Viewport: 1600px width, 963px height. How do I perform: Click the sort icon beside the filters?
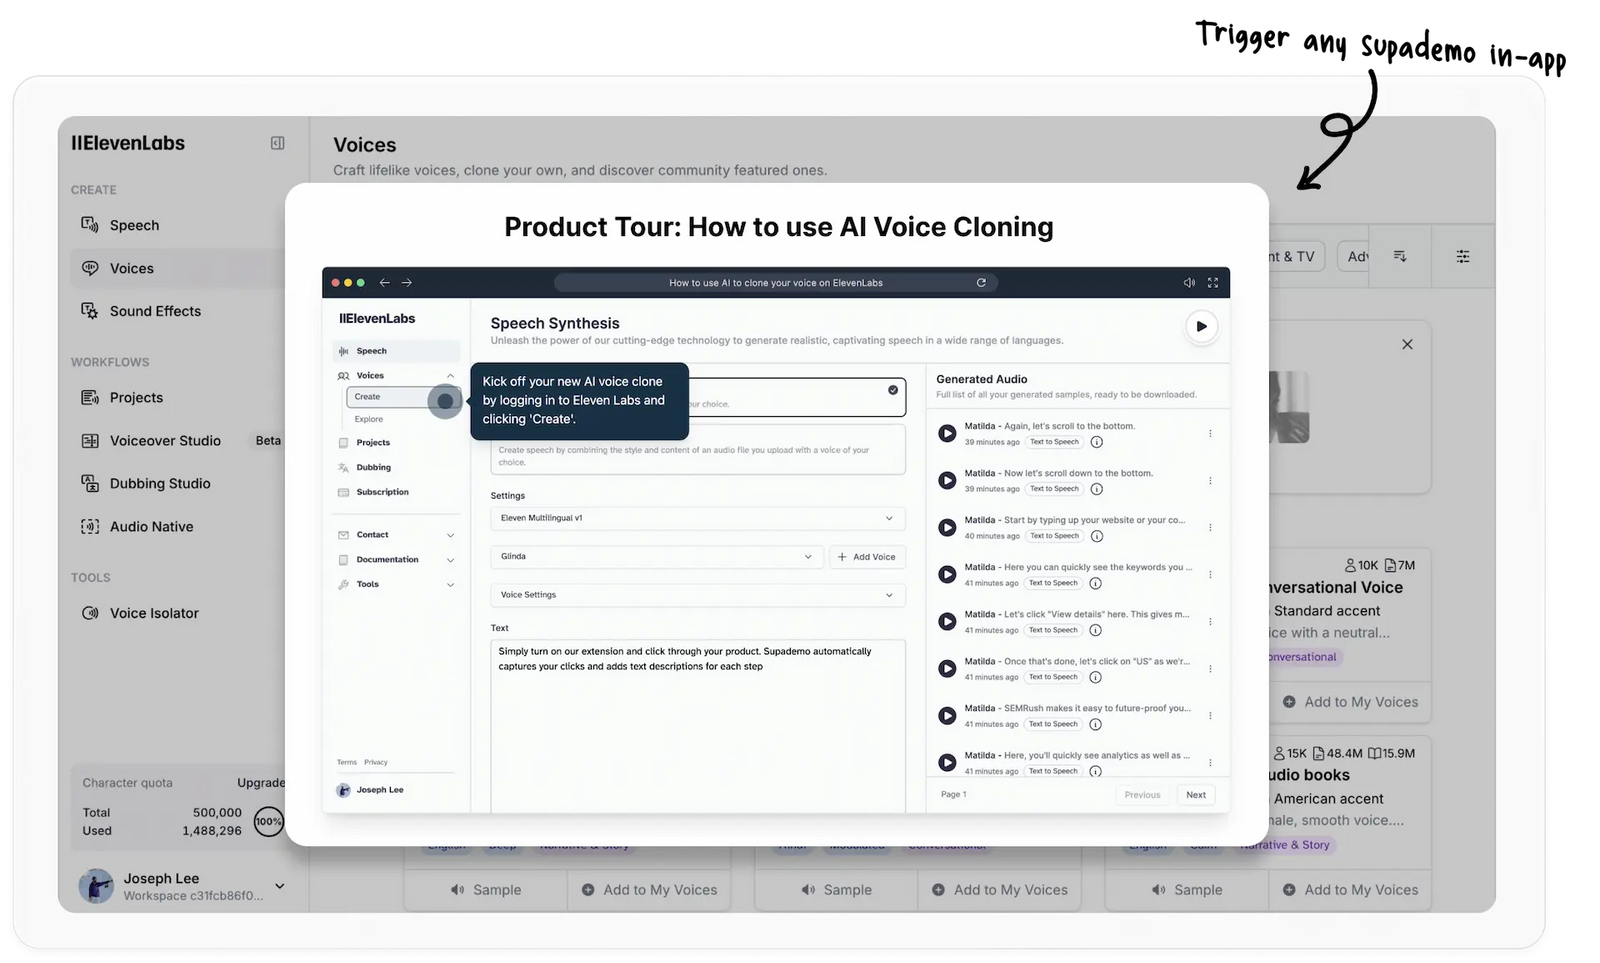[1400, 257]
